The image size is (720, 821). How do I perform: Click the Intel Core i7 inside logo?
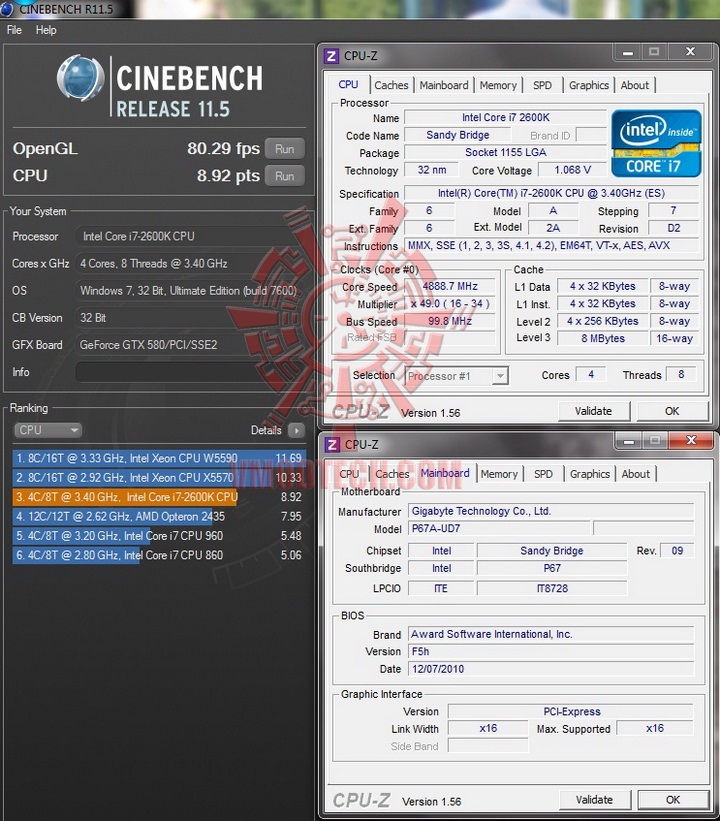click(656, 143)
